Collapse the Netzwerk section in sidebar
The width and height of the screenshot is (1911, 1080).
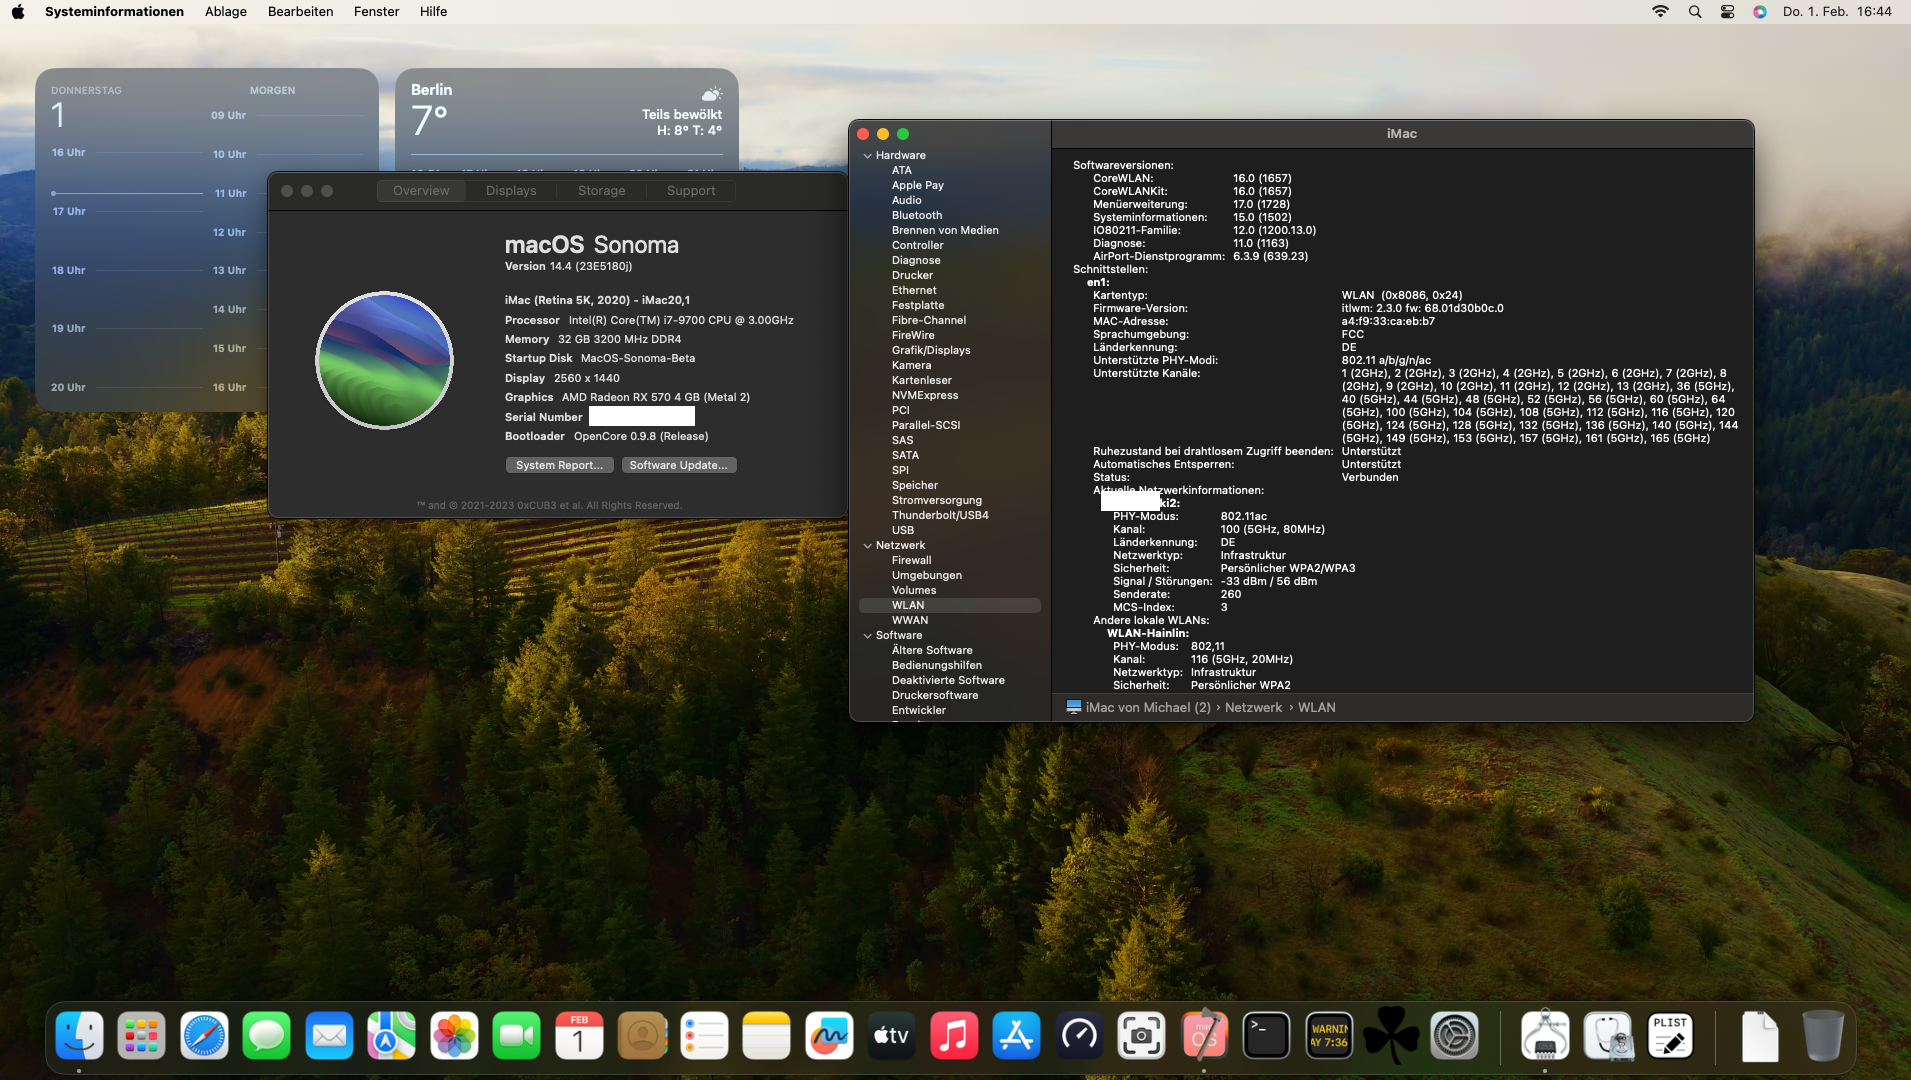pos(867,546)
